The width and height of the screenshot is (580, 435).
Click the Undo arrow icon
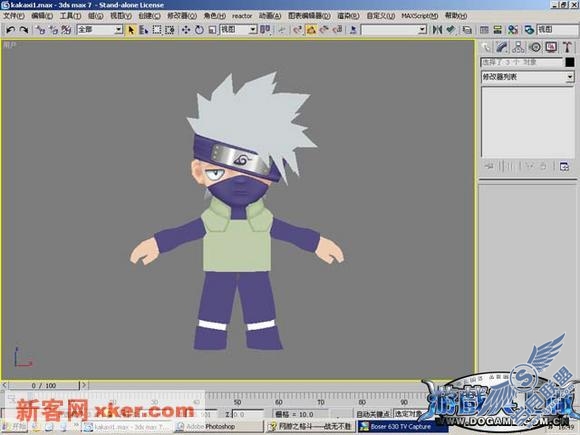[10, 30]
